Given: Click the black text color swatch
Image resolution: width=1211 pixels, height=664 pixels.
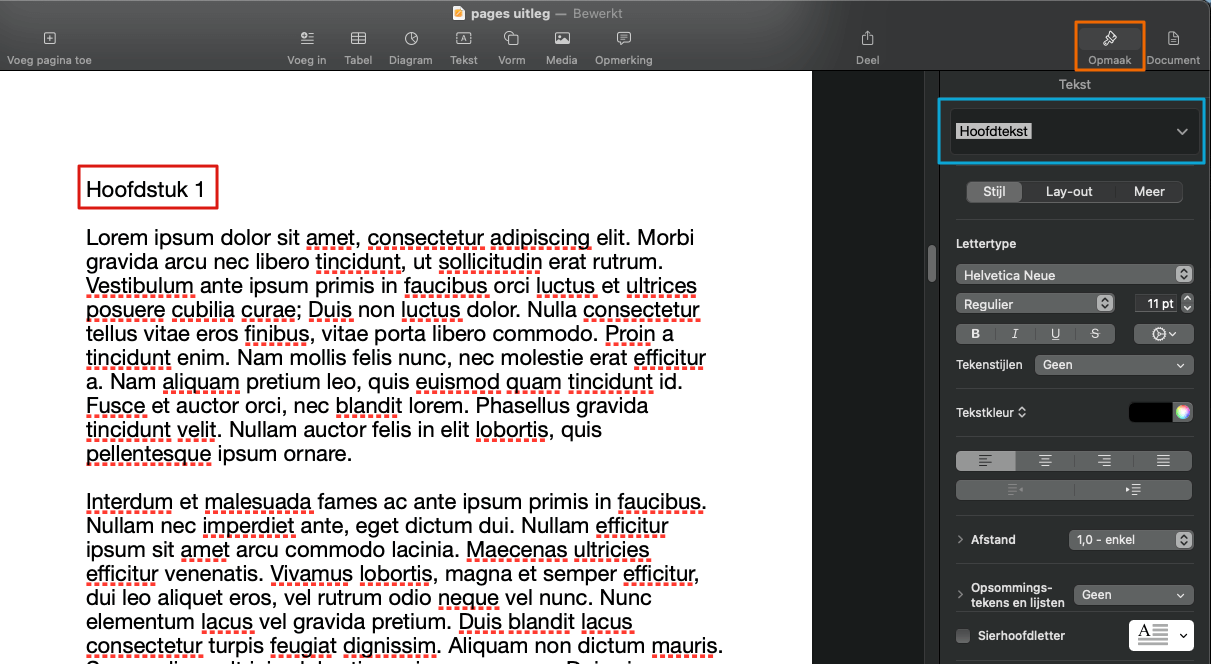Looking at the screenshot, I should tap(1151, 412).
